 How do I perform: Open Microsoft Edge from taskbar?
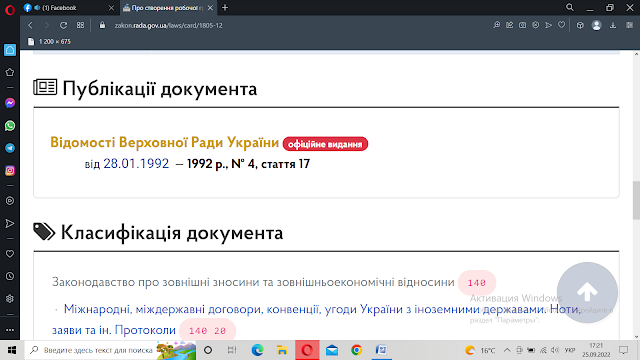point(258,350)
